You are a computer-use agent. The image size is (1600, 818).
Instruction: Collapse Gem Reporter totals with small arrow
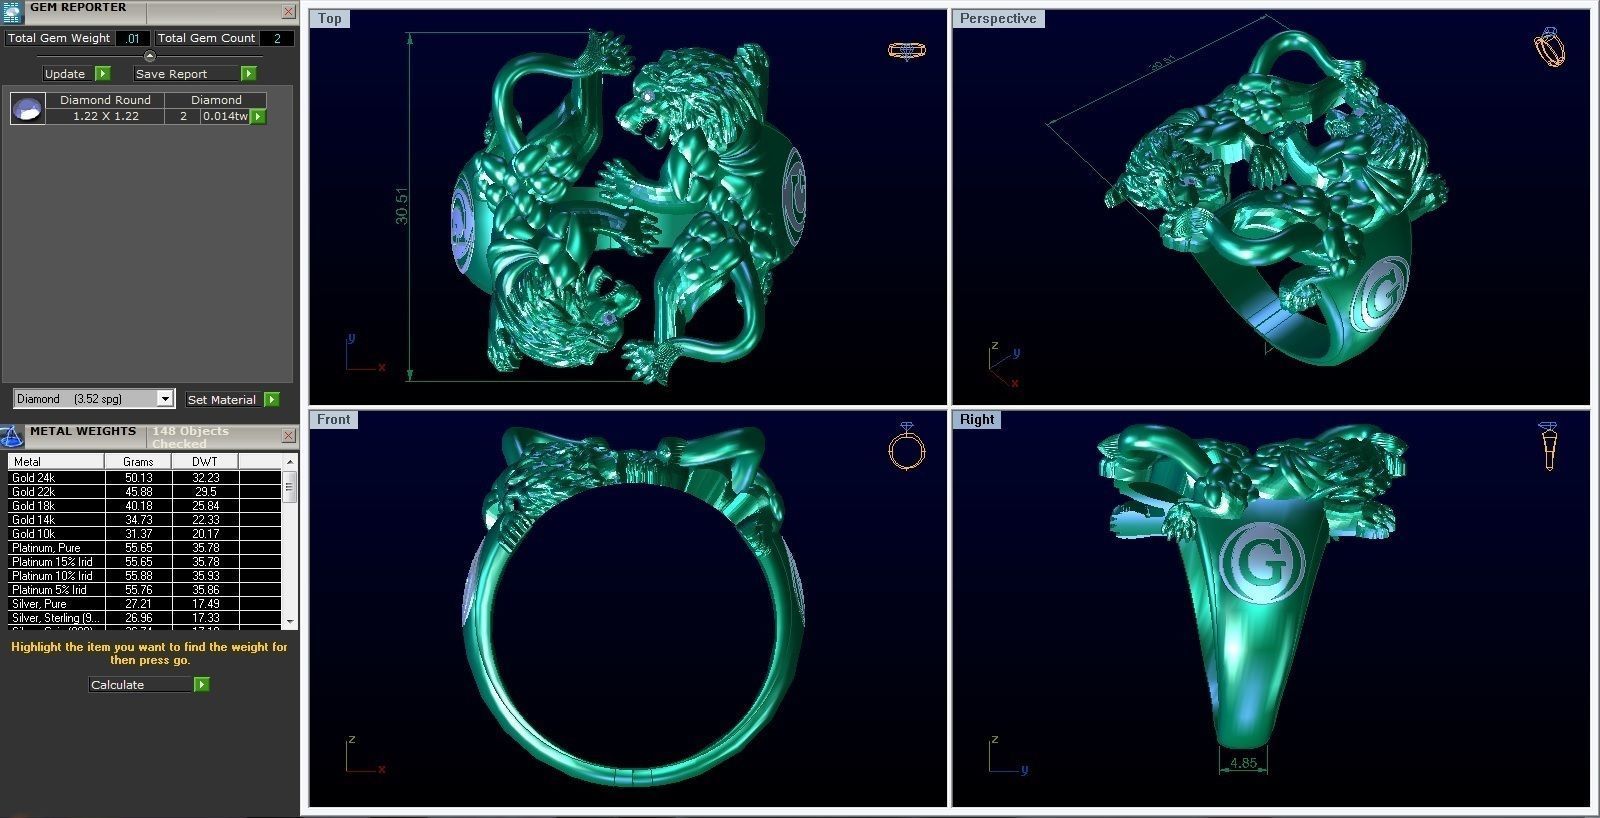point(150,56)
